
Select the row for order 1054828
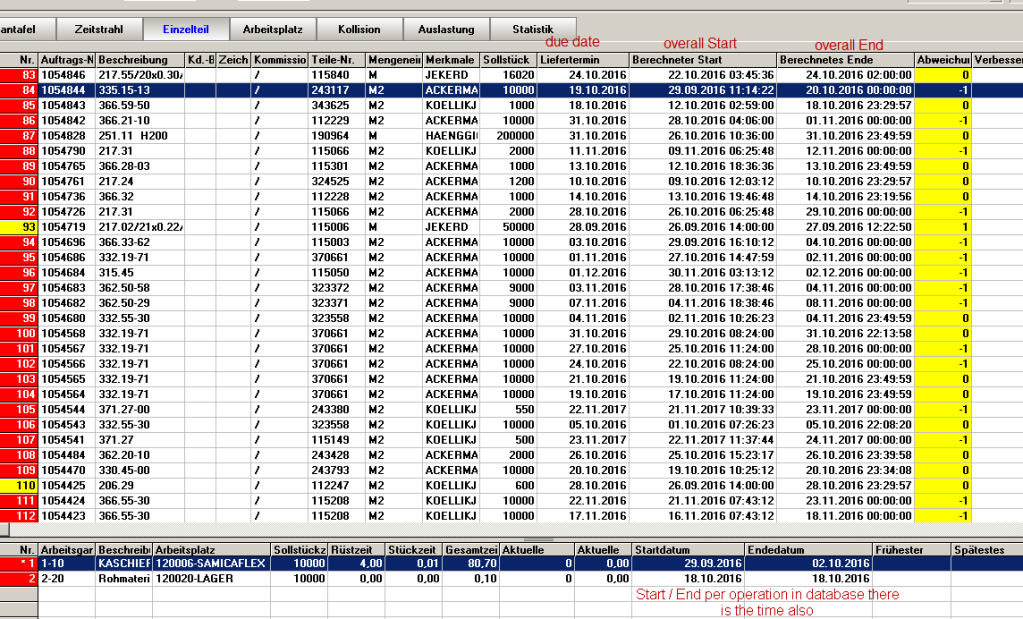(x=68, y=135)
